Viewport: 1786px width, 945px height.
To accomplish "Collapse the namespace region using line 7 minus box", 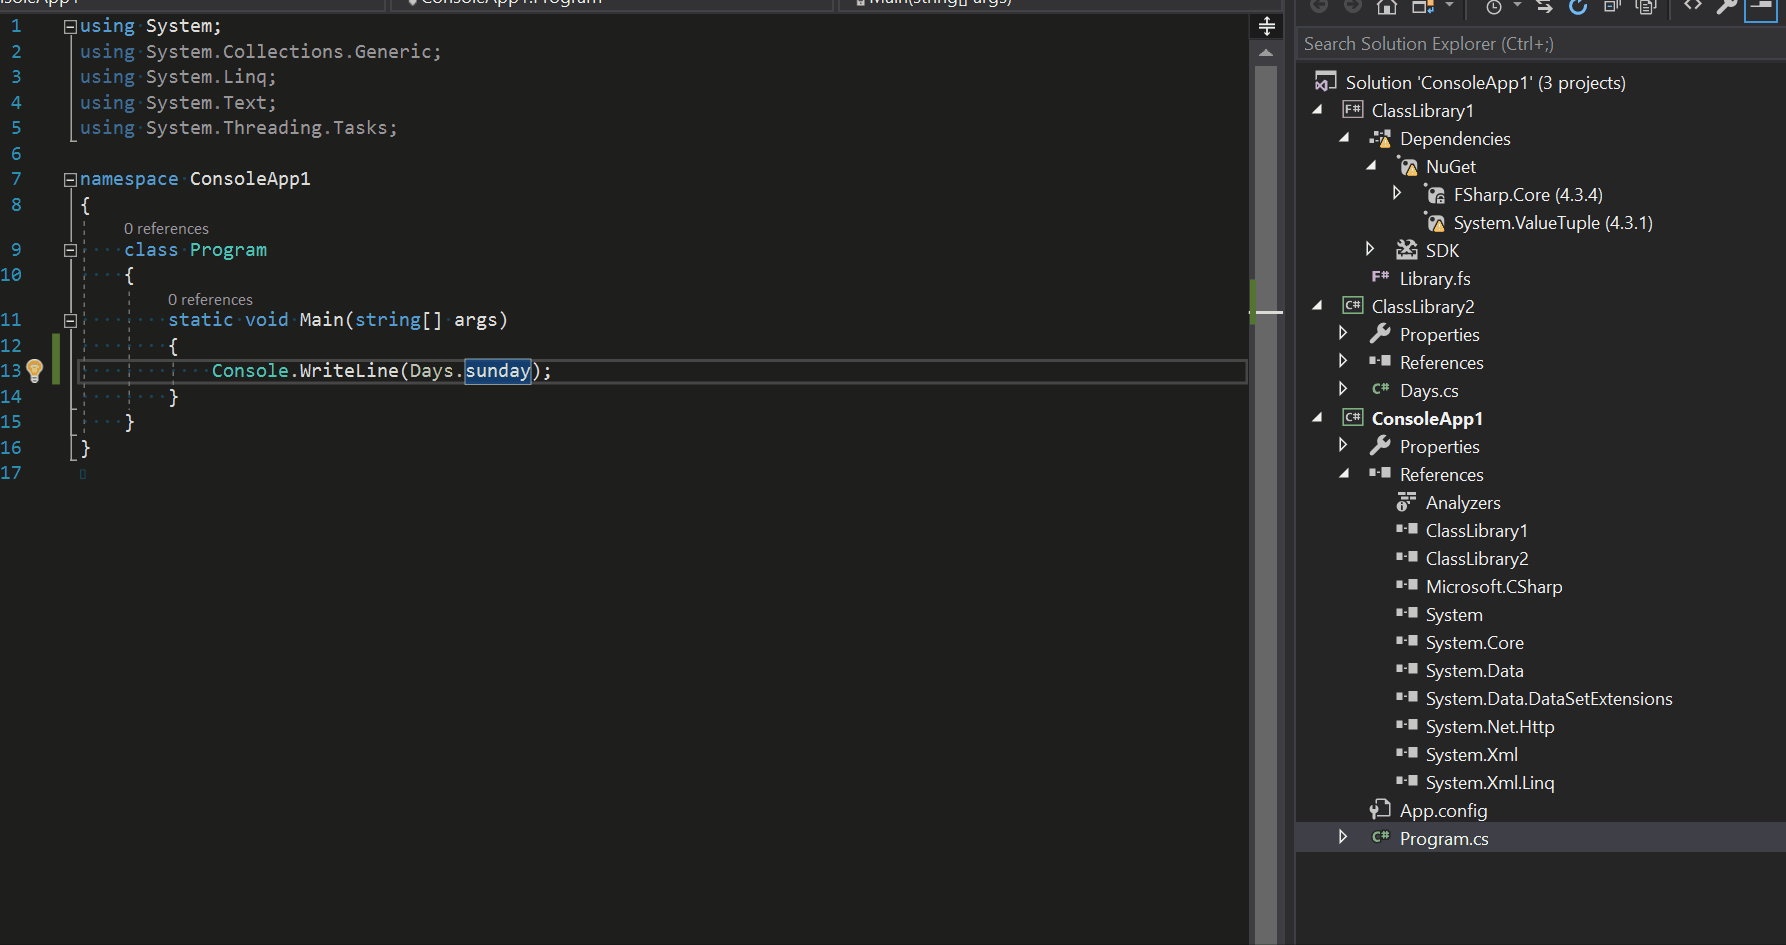I will point(69,178).
